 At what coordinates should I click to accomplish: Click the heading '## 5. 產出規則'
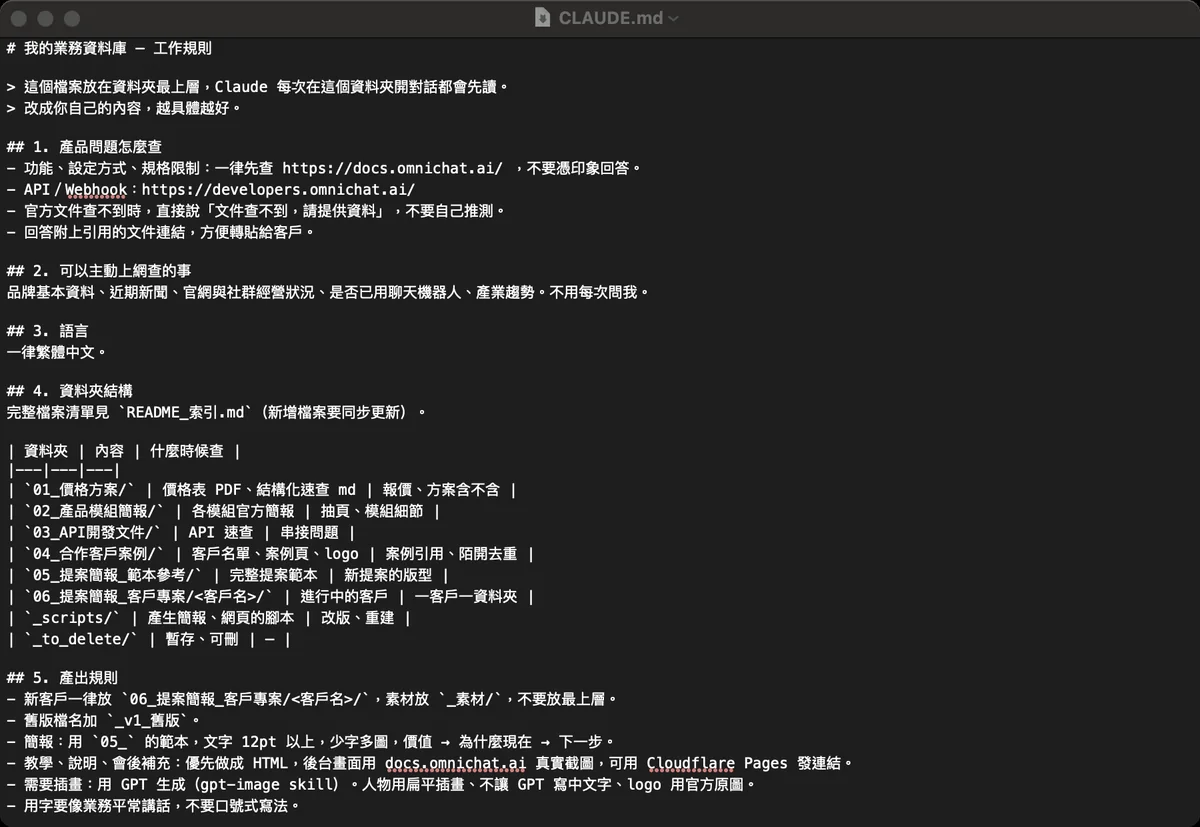(62, 678)
